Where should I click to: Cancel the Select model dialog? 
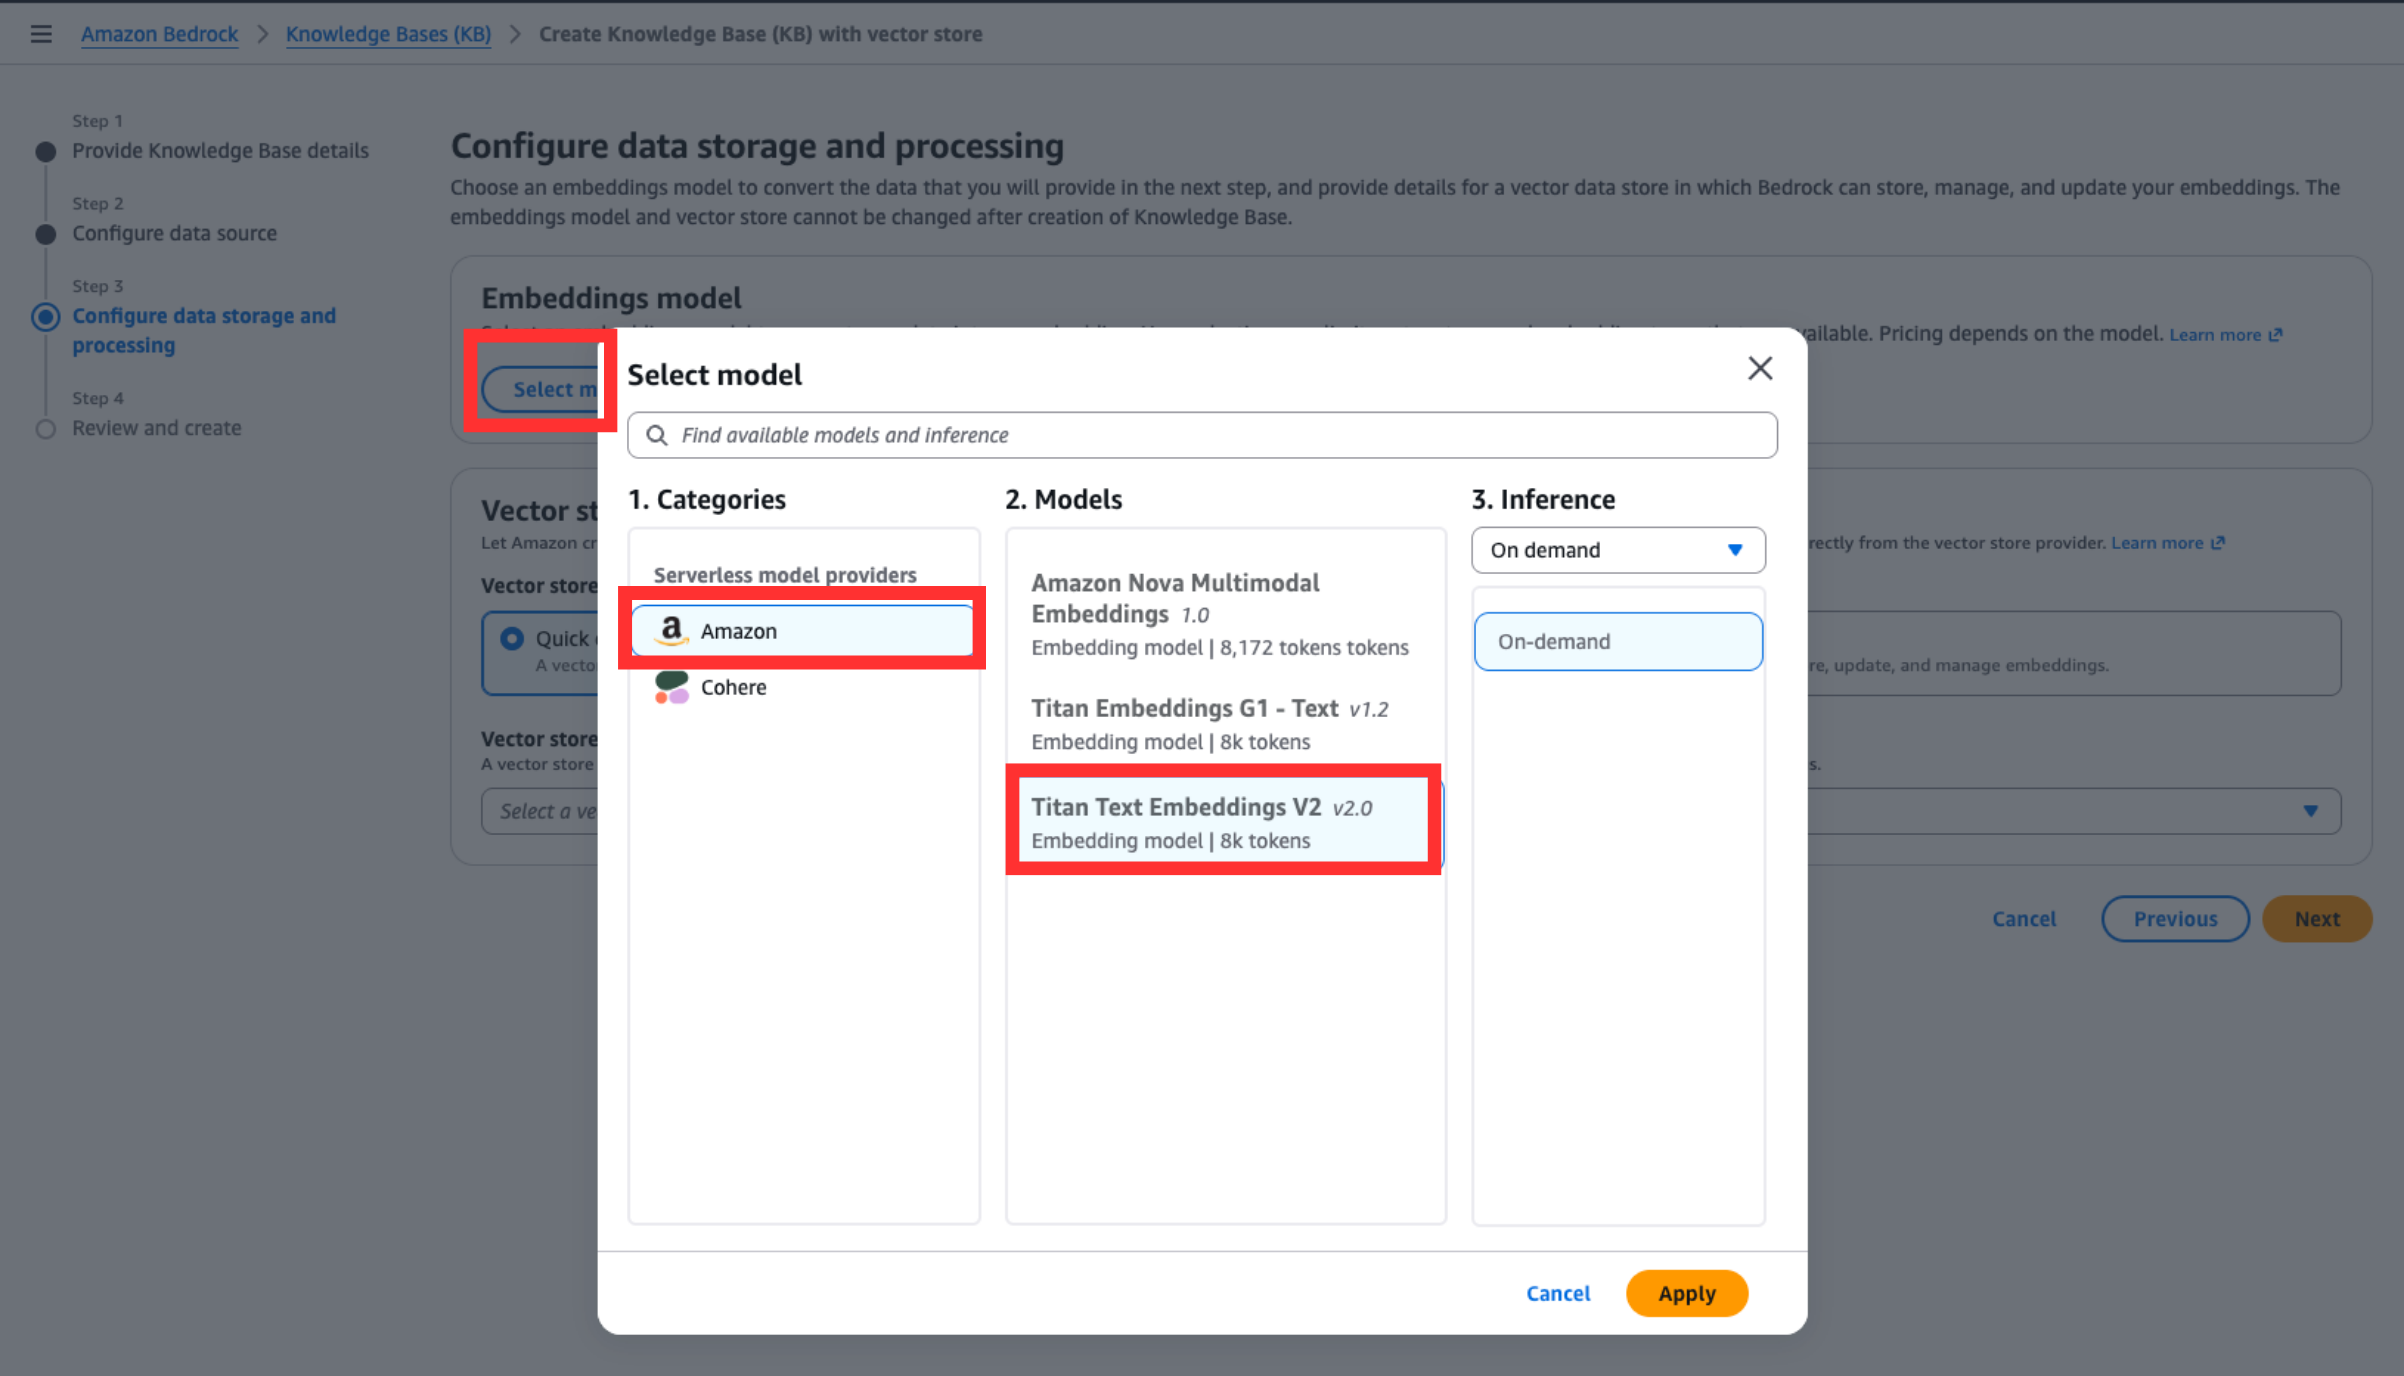1558,1293
